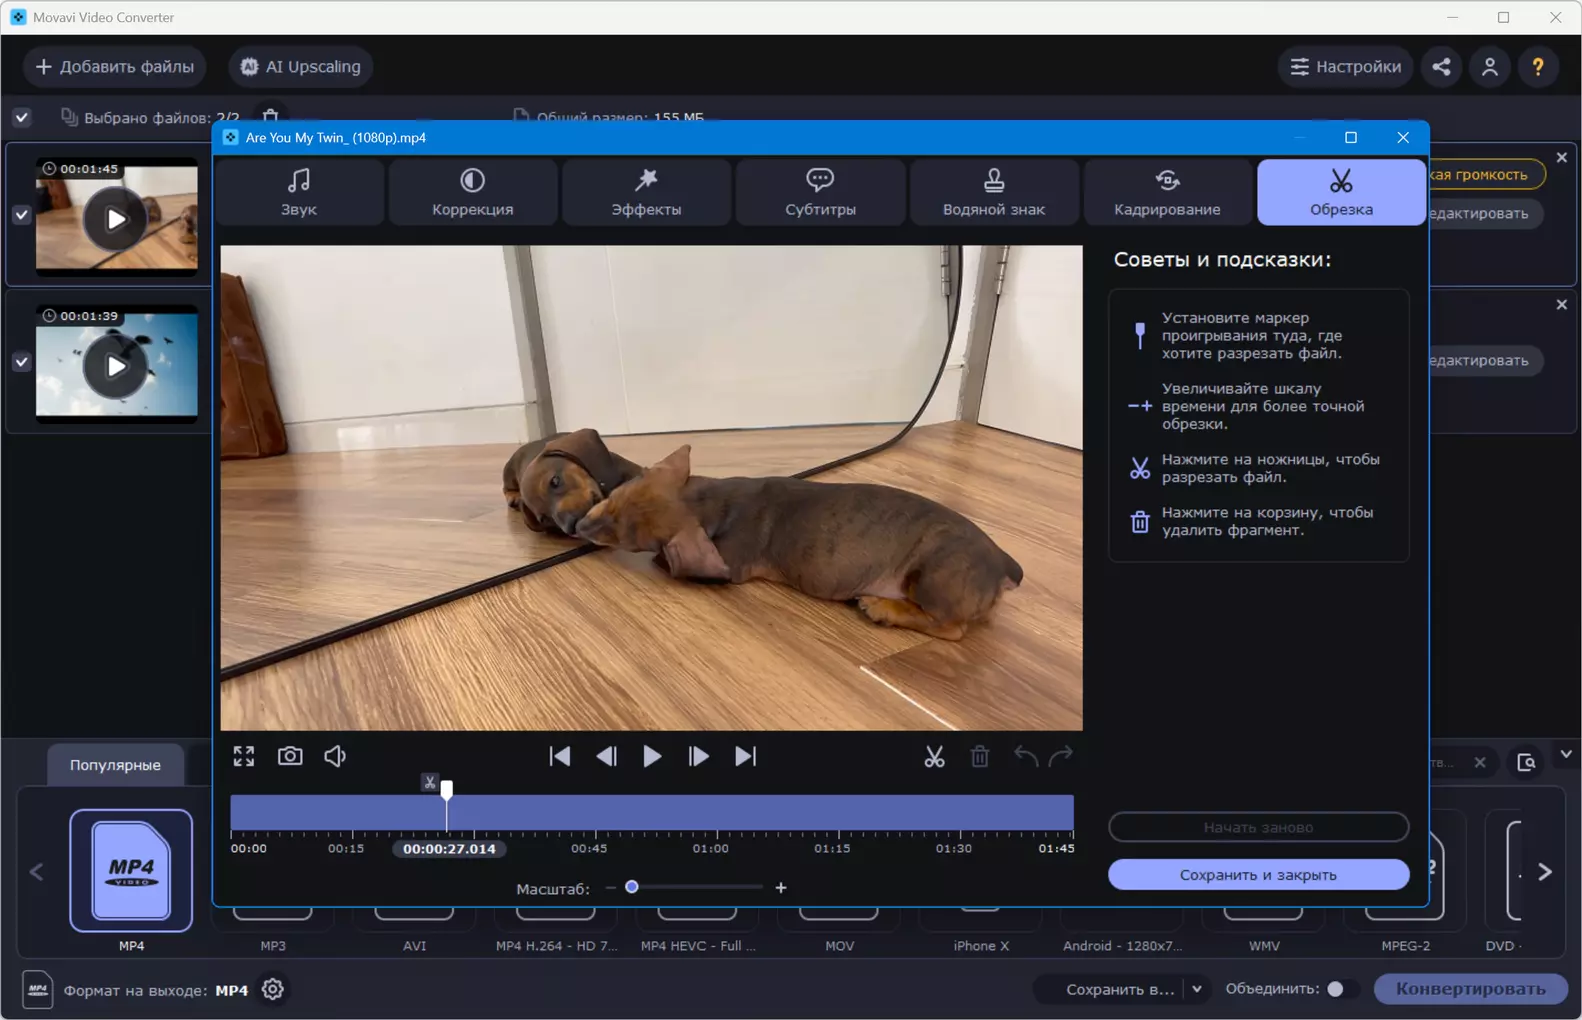
Task: Select the Обрезка trim tab
Action: point(1341,192)
